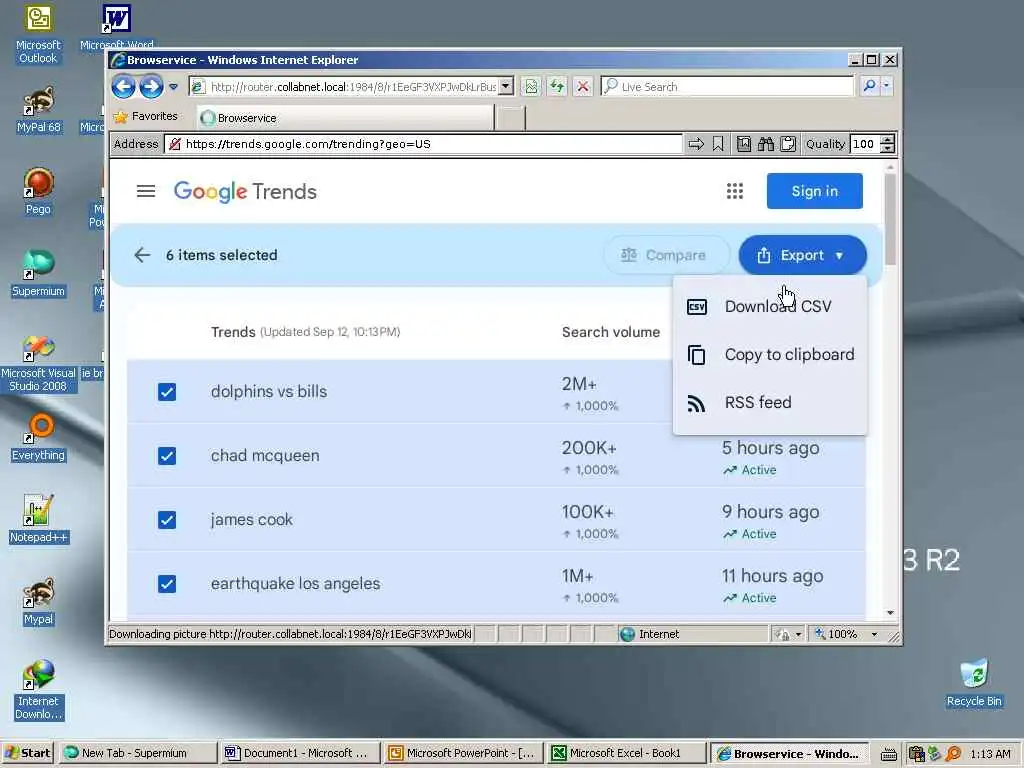Viewport: 1024px width, 768px height.
Task: Click the Microsoft Outlook desktop icon
Action: pos(38,35)
